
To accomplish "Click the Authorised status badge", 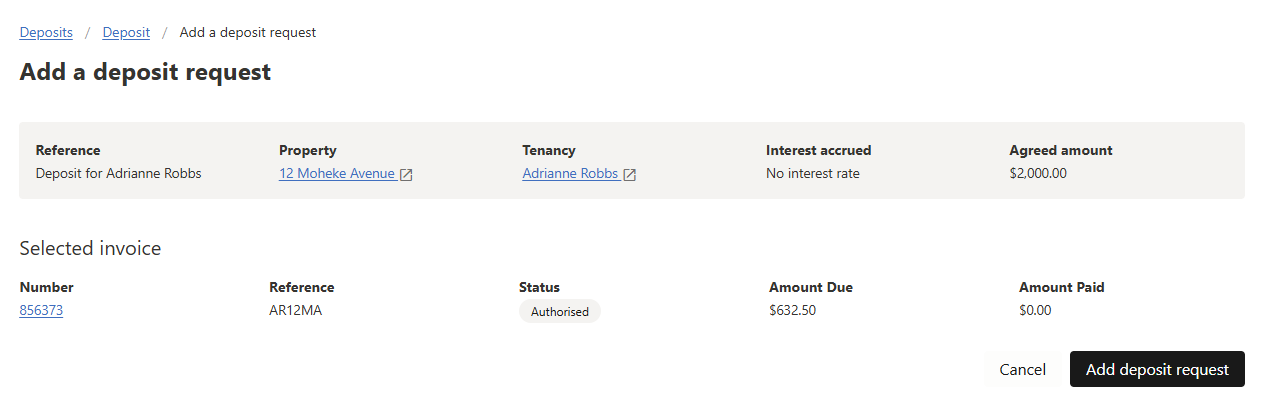I will [x=560, y=312].
